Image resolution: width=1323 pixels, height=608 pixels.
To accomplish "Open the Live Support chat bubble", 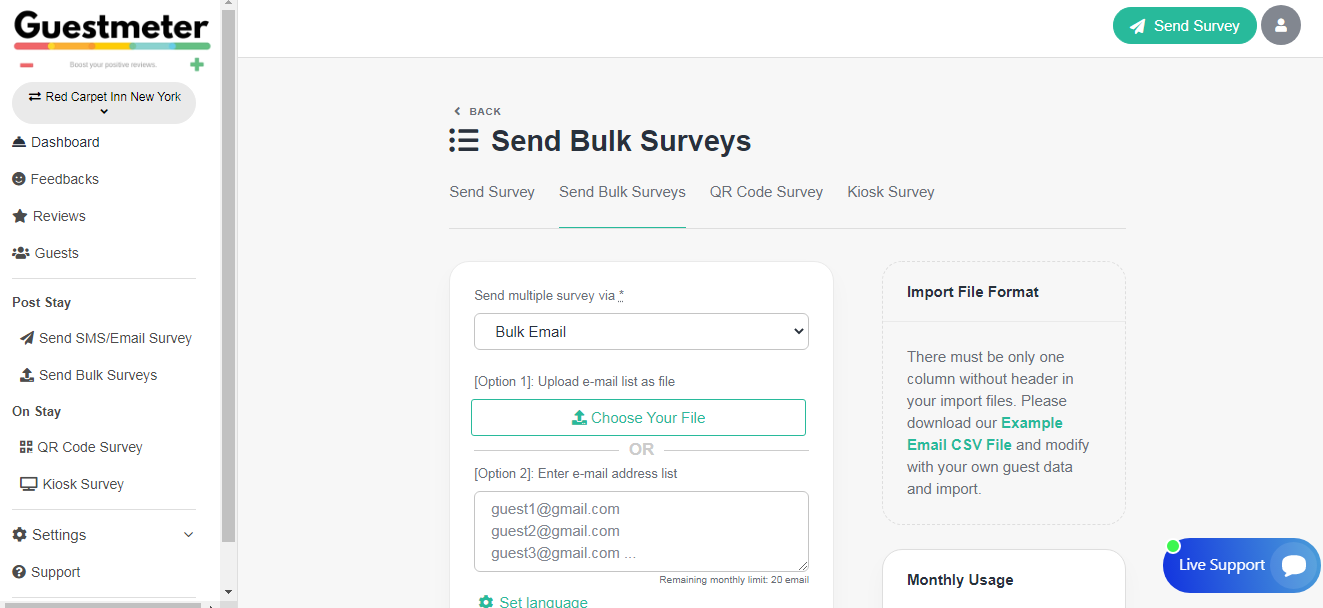I will point(1293,565).
